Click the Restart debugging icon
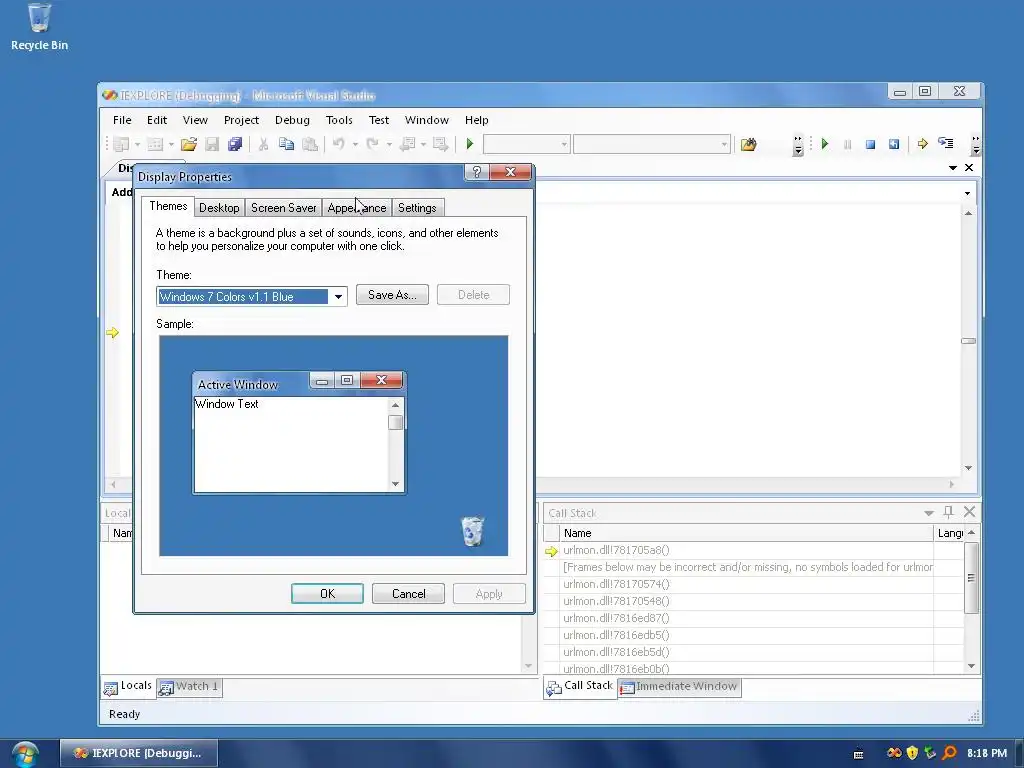Viewport: 1024px width, 768px height. [894, 144]
